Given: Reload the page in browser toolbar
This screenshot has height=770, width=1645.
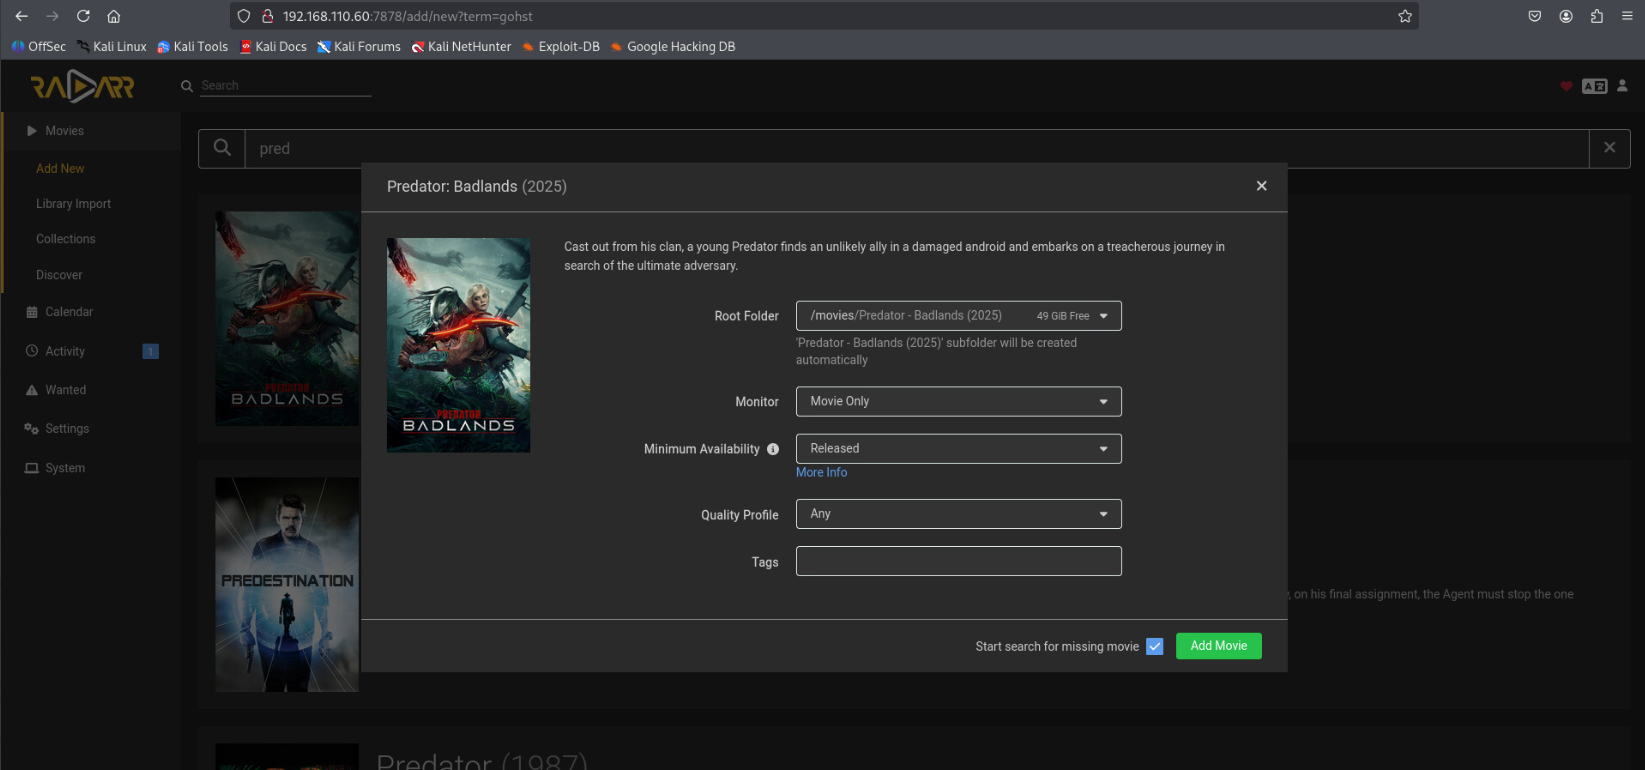Looking at the screenshot, I should tap(83, 16).
